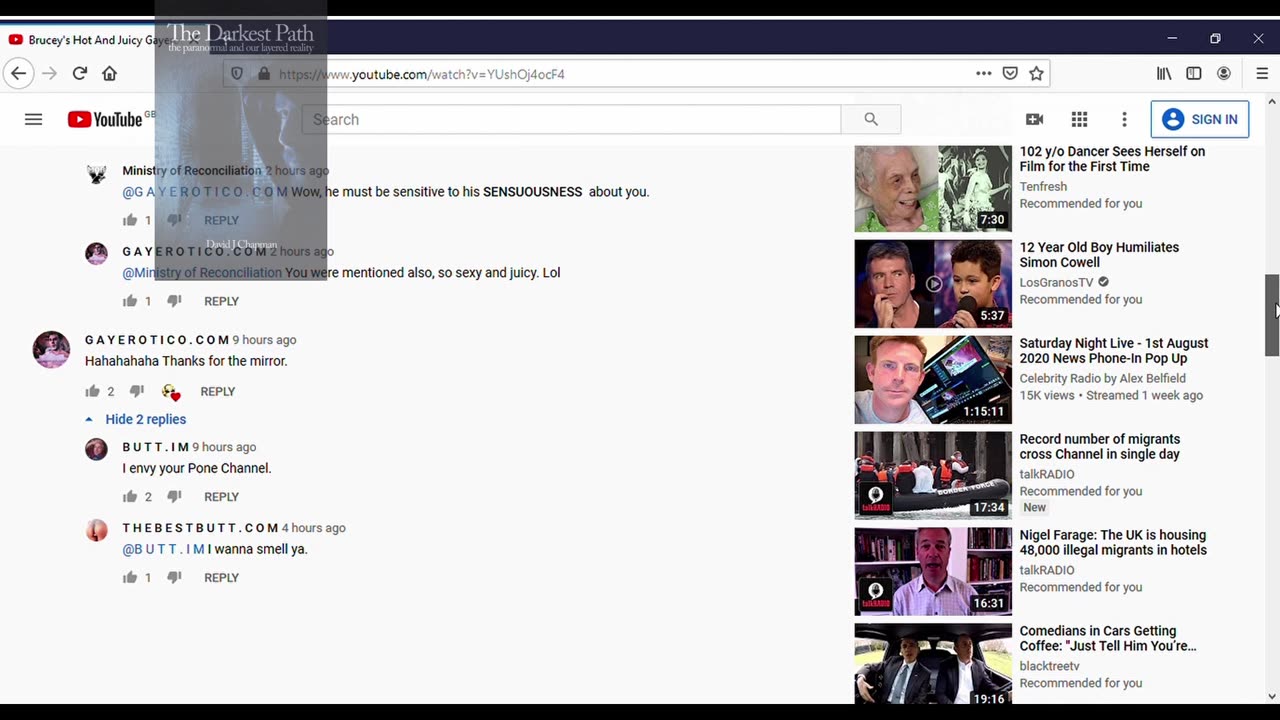Click the Pocket save icon in address bar

tap(1010, 73)
